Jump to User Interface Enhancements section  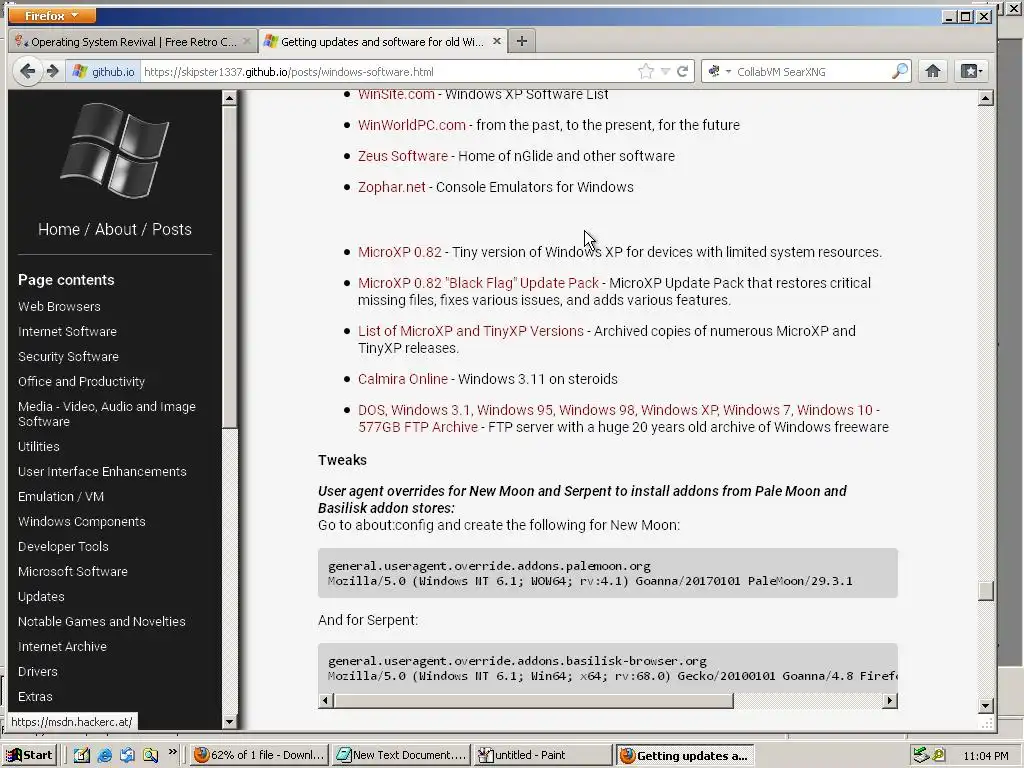tap(102, 472)
